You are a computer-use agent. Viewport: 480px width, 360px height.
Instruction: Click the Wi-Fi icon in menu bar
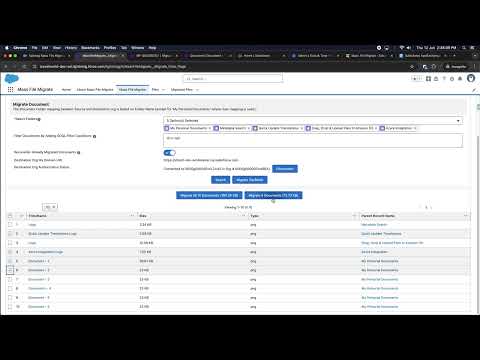[402, 48]
